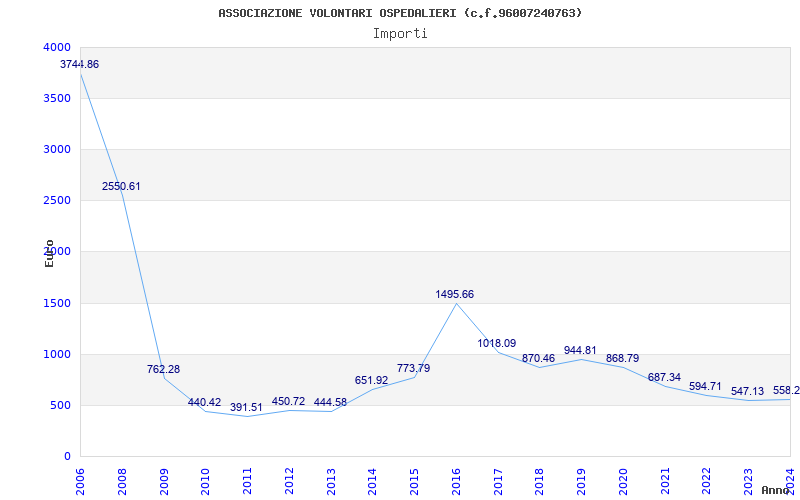Click the 450.72 value label

[x=288, y=401]
